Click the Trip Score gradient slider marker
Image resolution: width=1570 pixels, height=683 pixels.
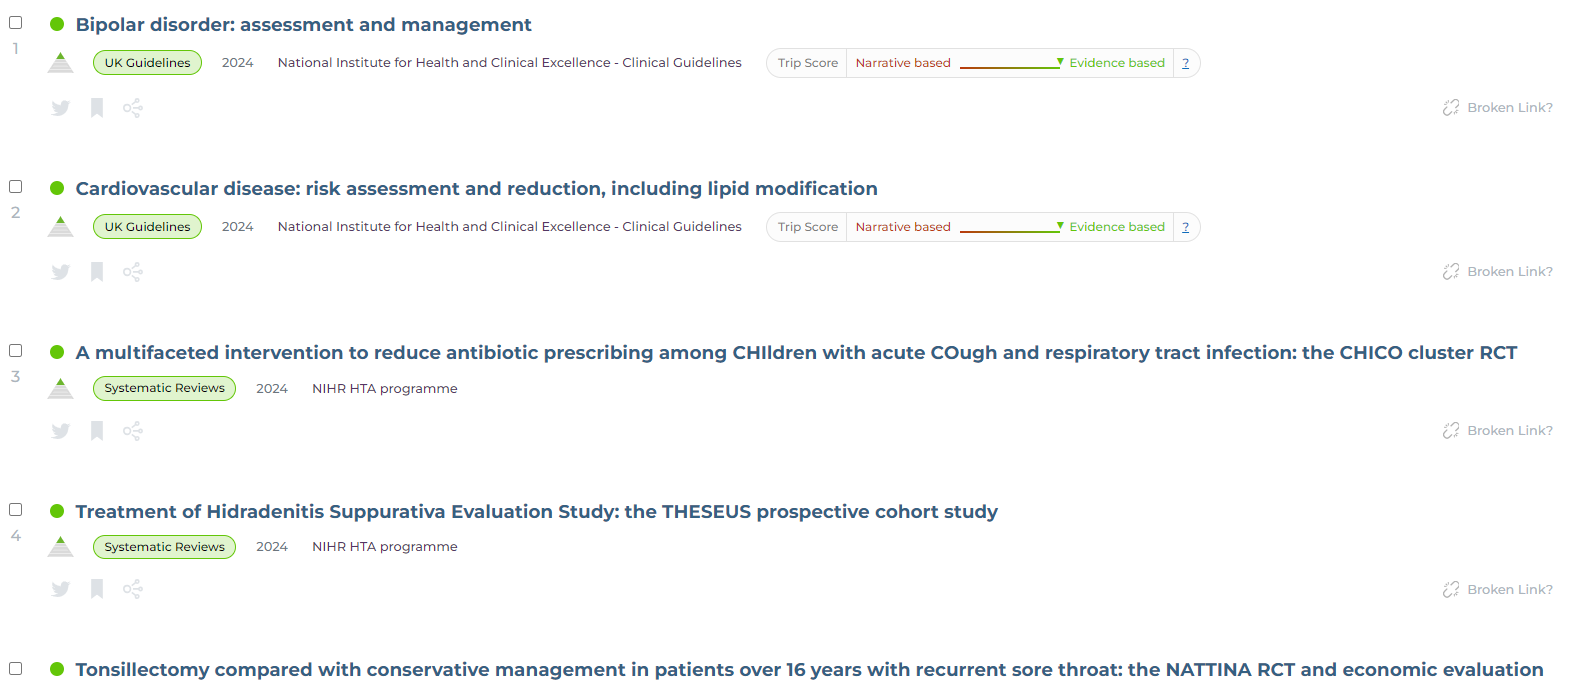coord(1059,62)
